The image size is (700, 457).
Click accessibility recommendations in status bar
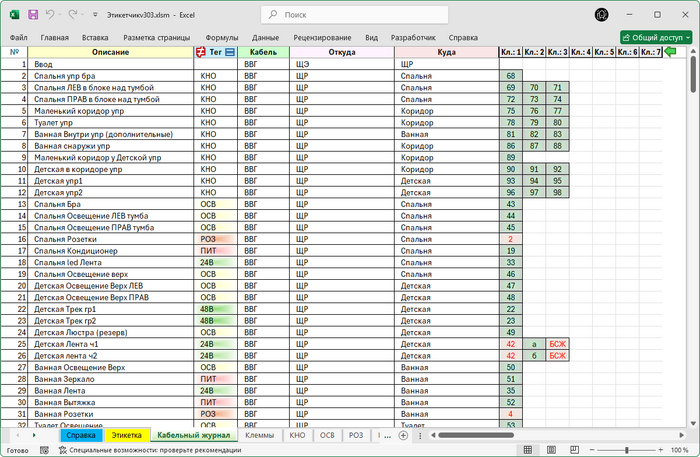(150, 450)
